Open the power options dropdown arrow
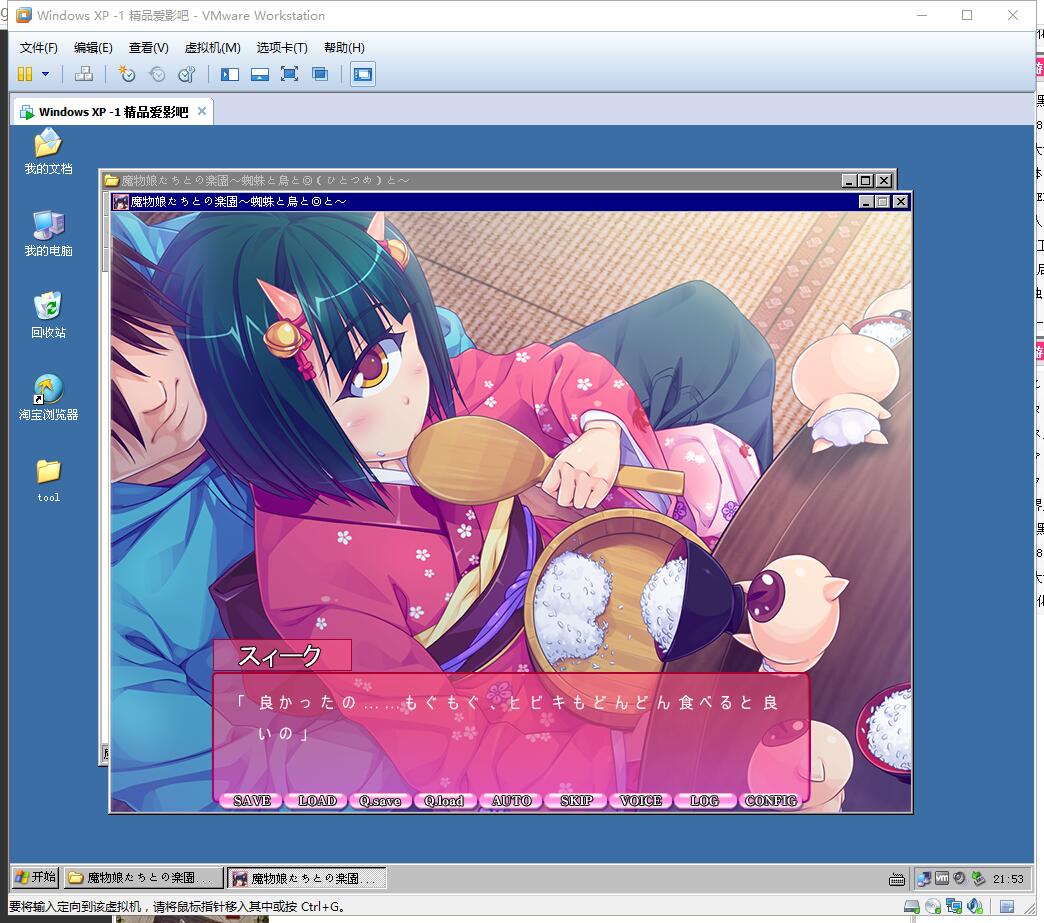Screen dimensions: 1044x923 45,74
